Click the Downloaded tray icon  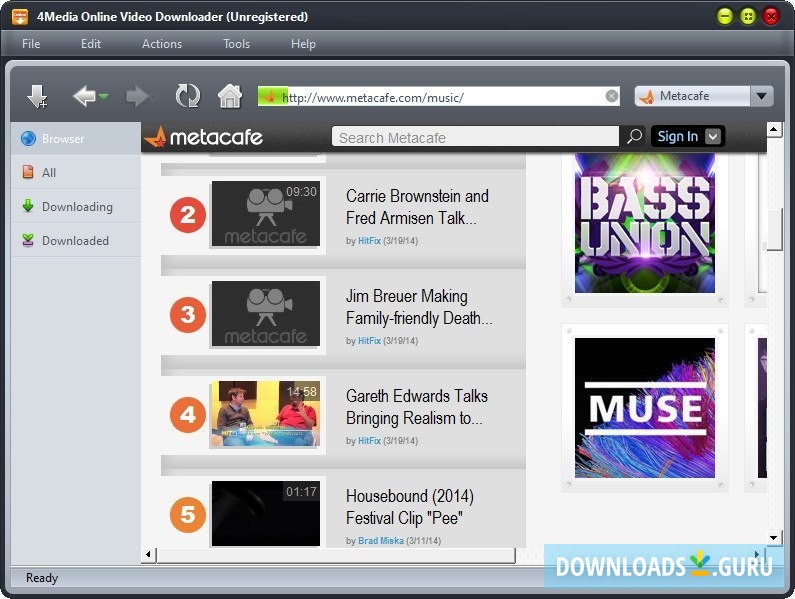coord(28,240)
